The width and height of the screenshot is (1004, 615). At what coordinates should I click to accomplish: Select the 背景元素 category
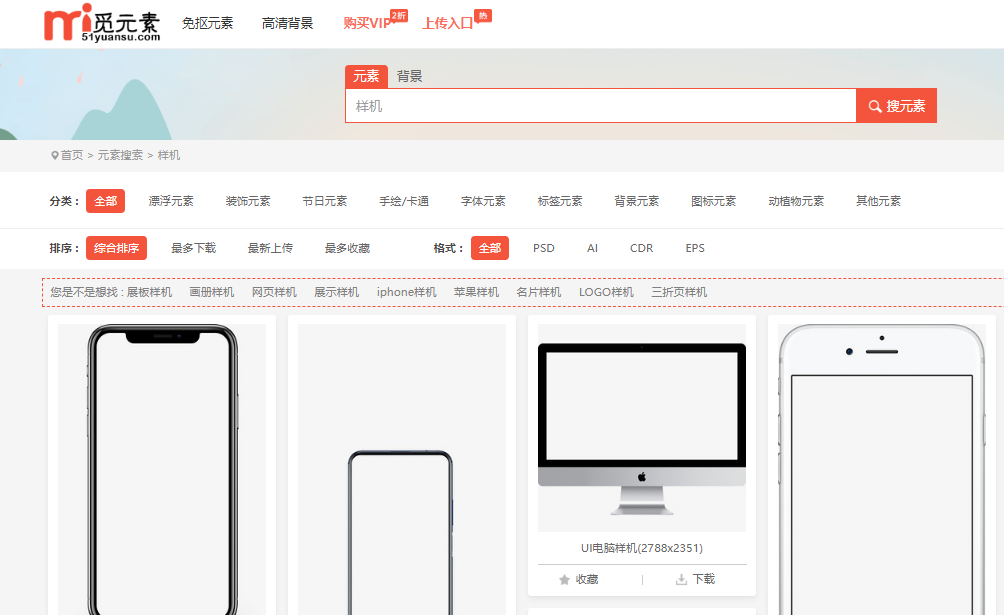[637, 201]
